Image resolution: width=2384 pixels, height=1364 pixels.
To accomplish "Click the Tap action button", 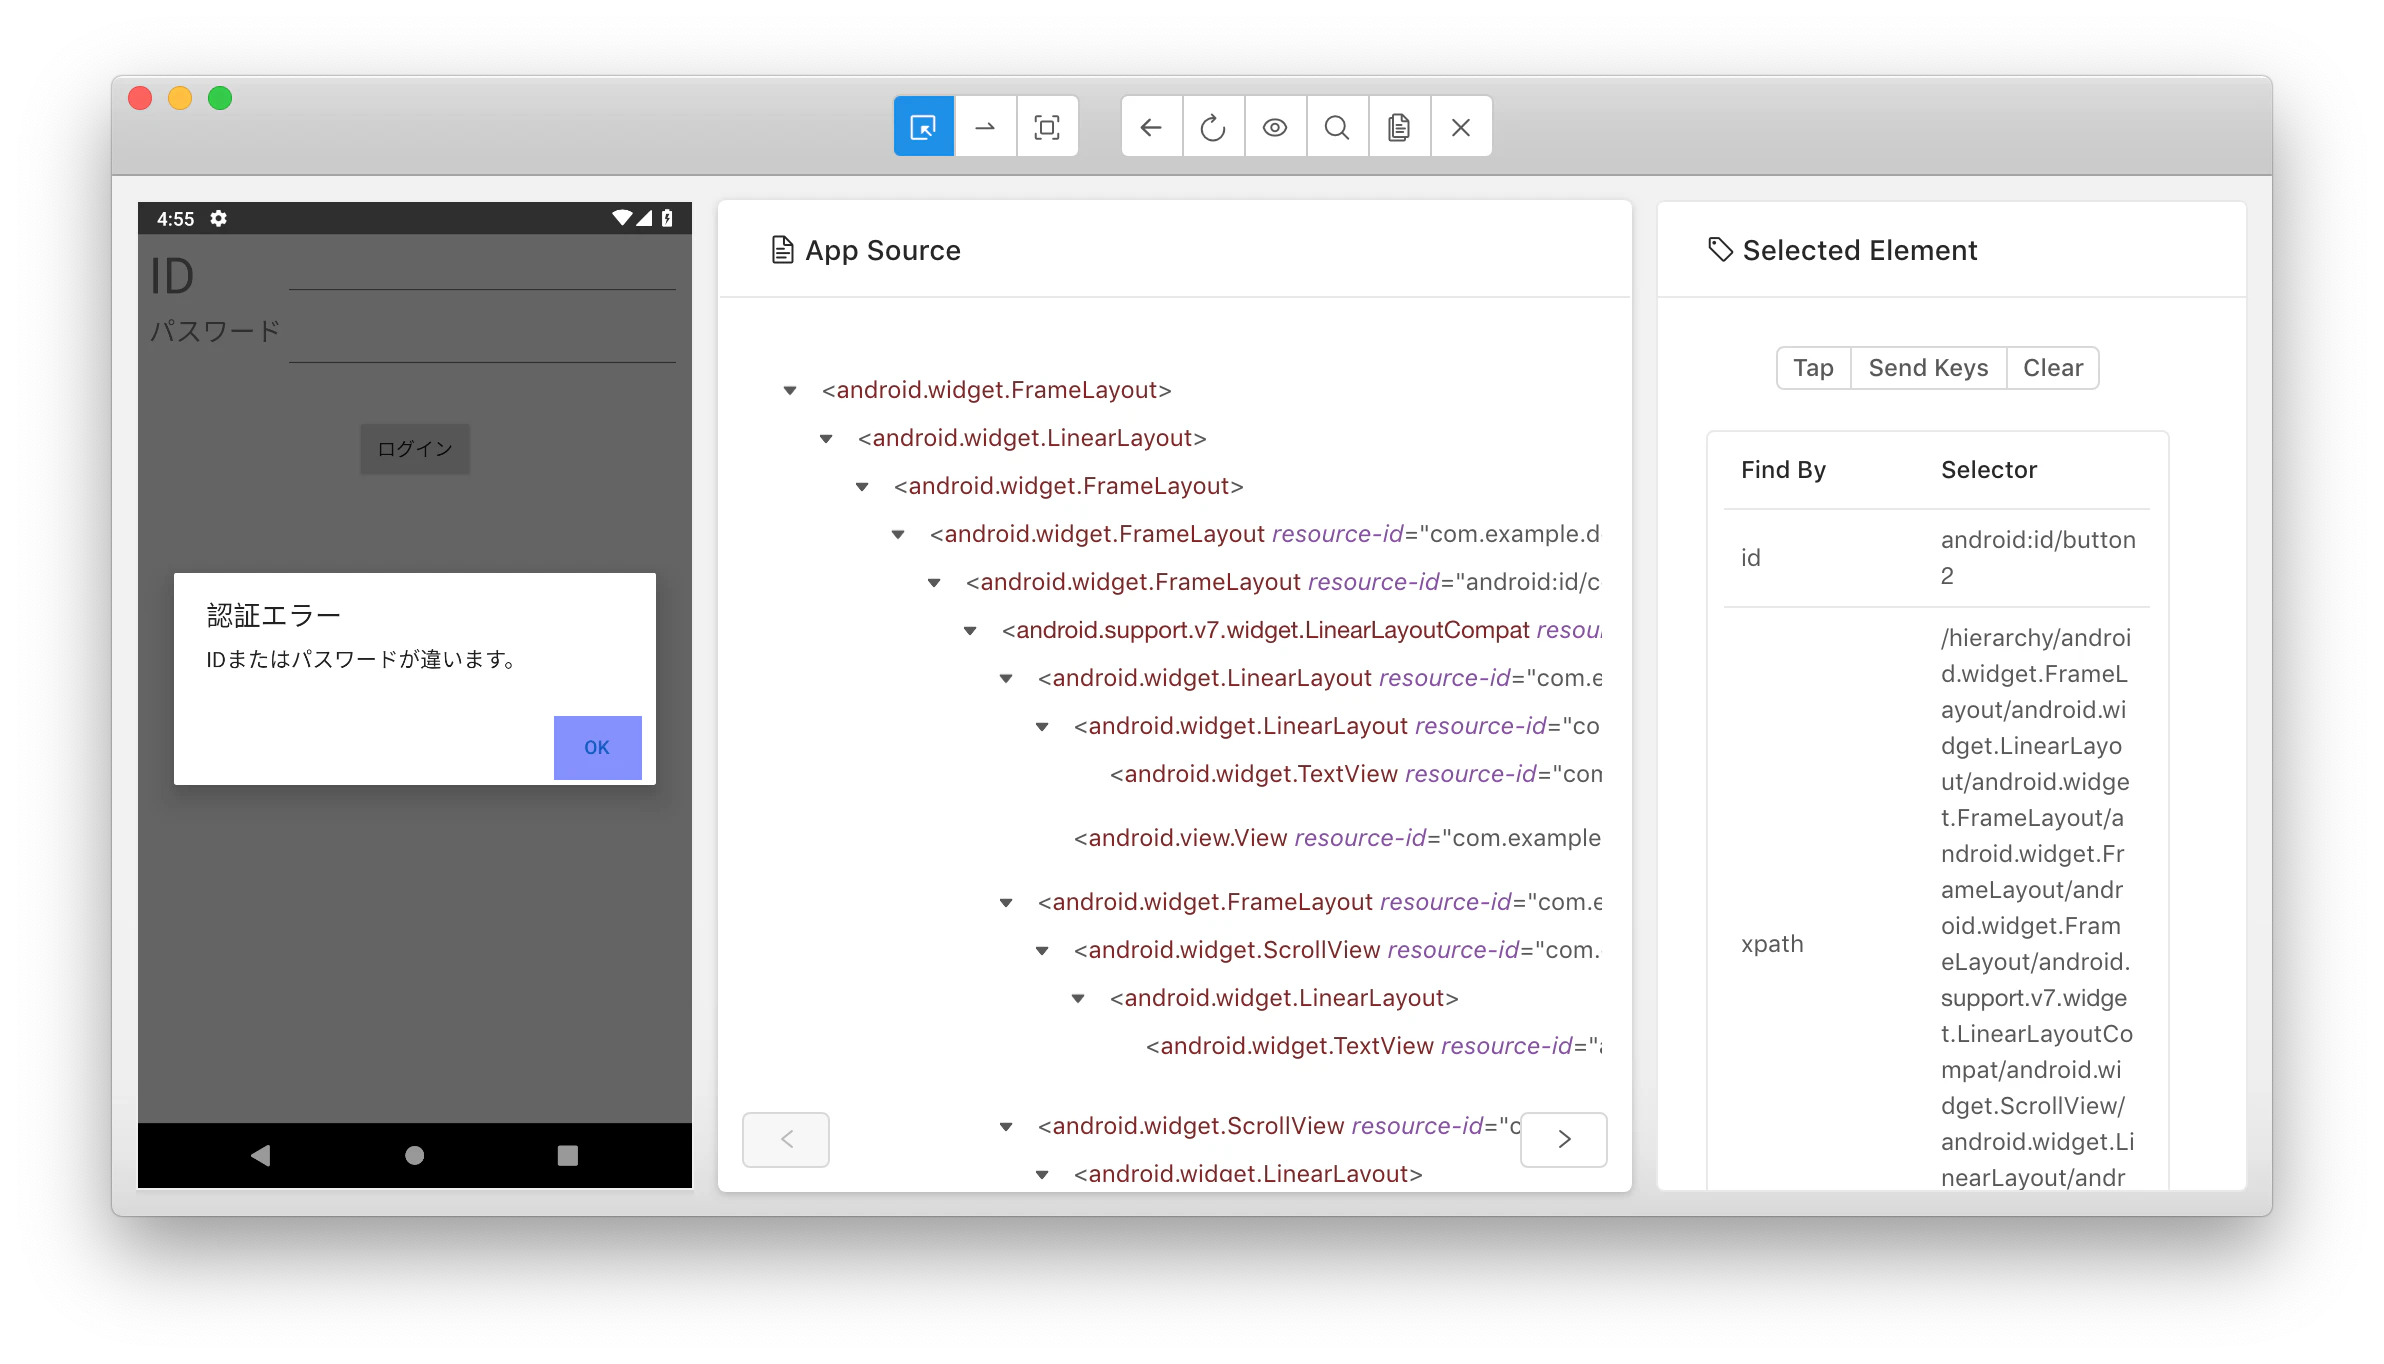I will (x=1813, y=368).
